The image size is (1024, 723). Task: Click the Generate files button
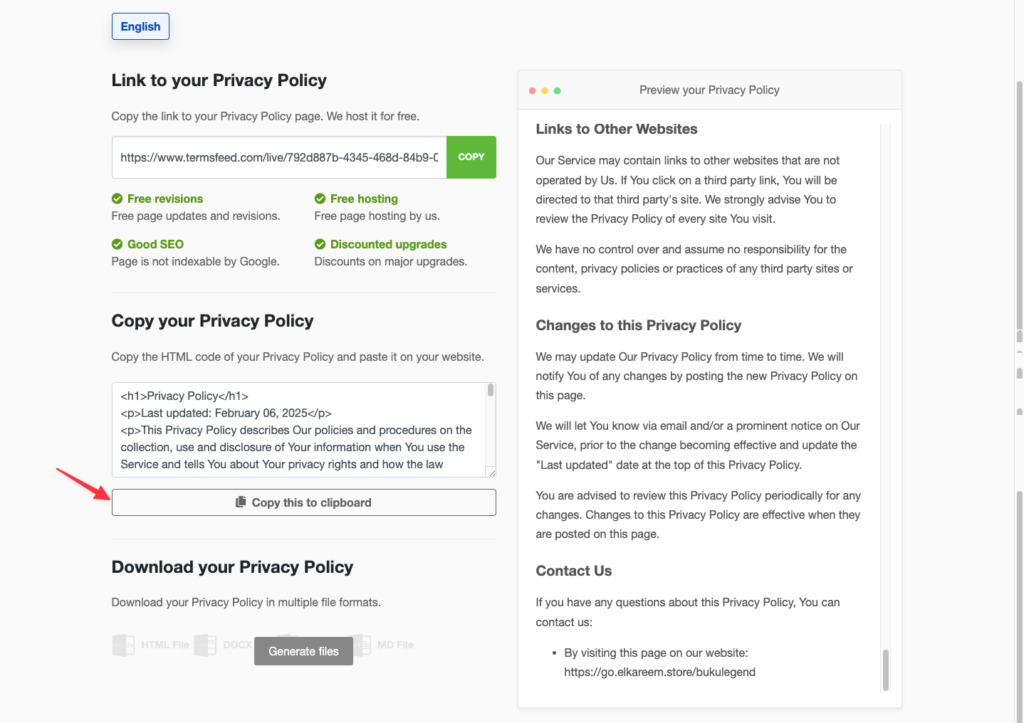(303, 651)
